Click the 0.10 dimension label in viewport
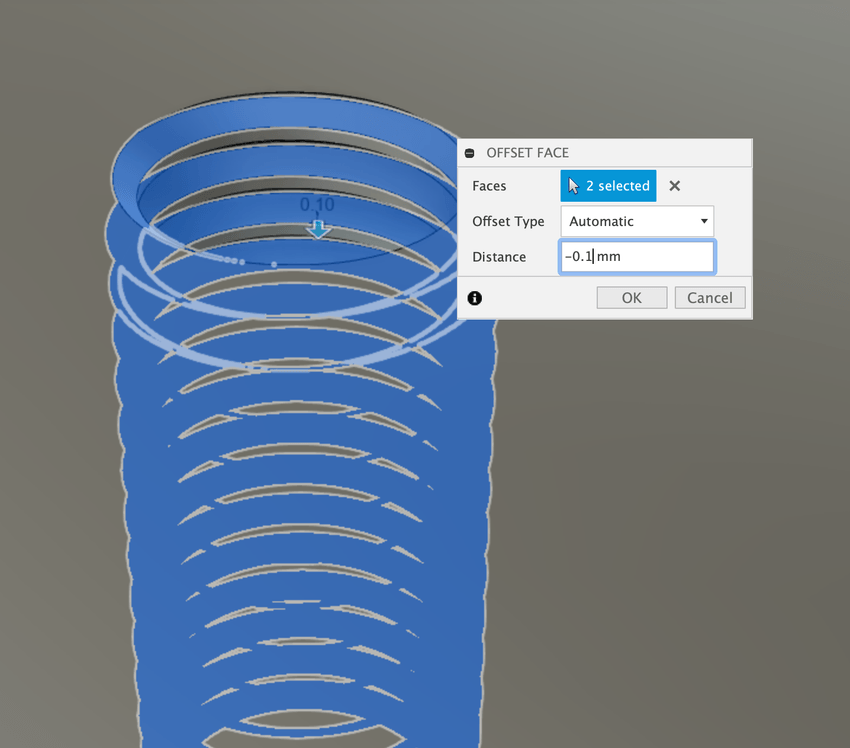The height and width of the screenshot is (748, 850). (x=317, y=204)
